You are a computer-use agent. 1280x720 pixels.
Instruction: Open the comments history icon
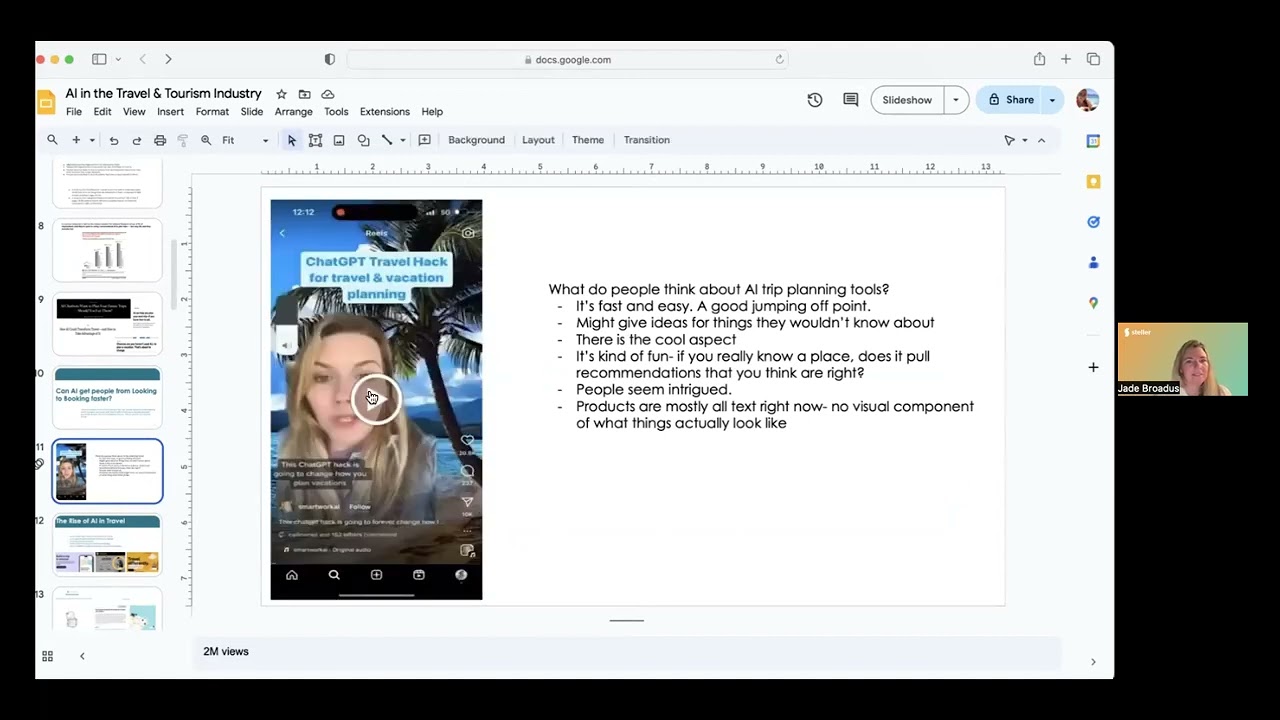[x=851, y=100]
